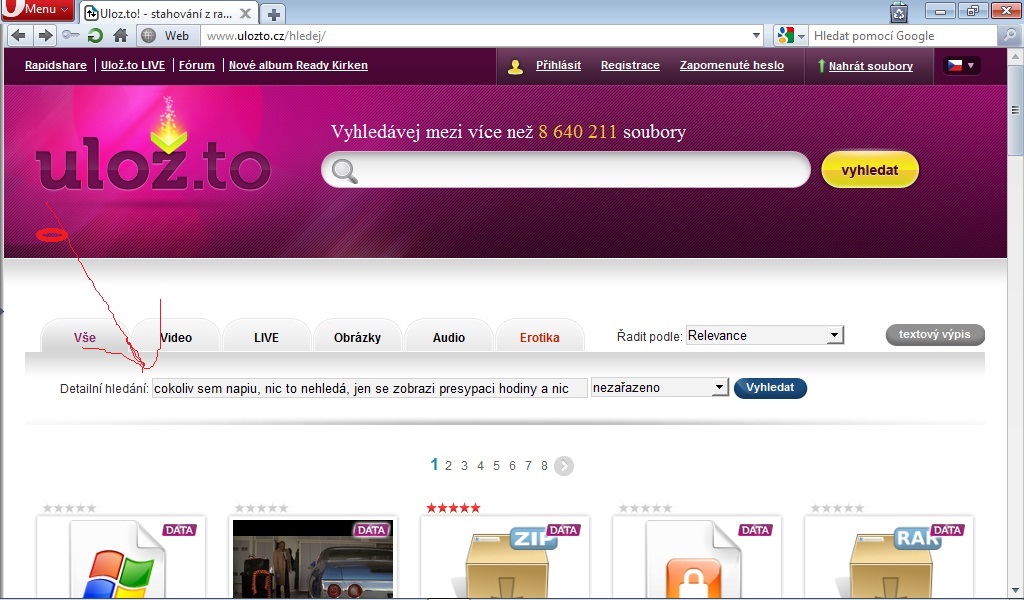
Task: Open 'Nové album Ready Kirken' link
Action: (x=298, y=65)
